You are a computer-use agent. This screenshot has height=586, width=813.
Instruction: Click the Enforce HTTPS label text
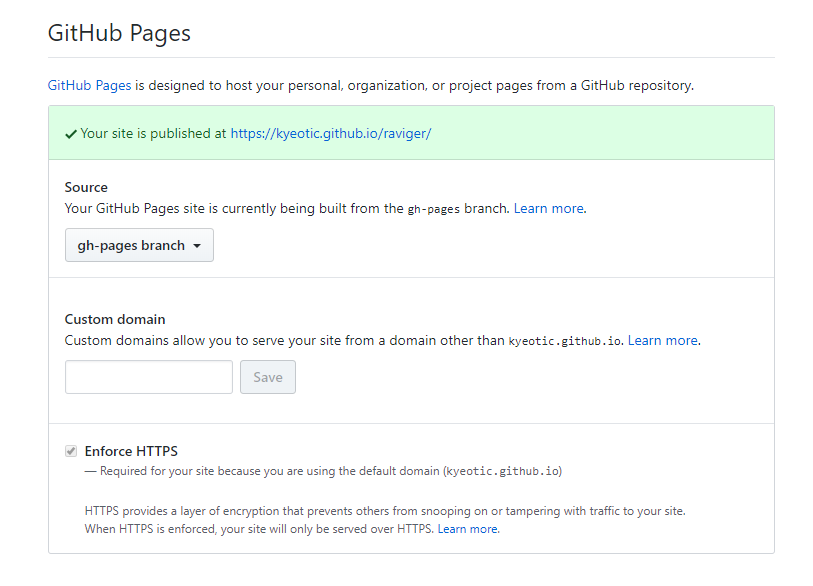[x=131, y=451]
